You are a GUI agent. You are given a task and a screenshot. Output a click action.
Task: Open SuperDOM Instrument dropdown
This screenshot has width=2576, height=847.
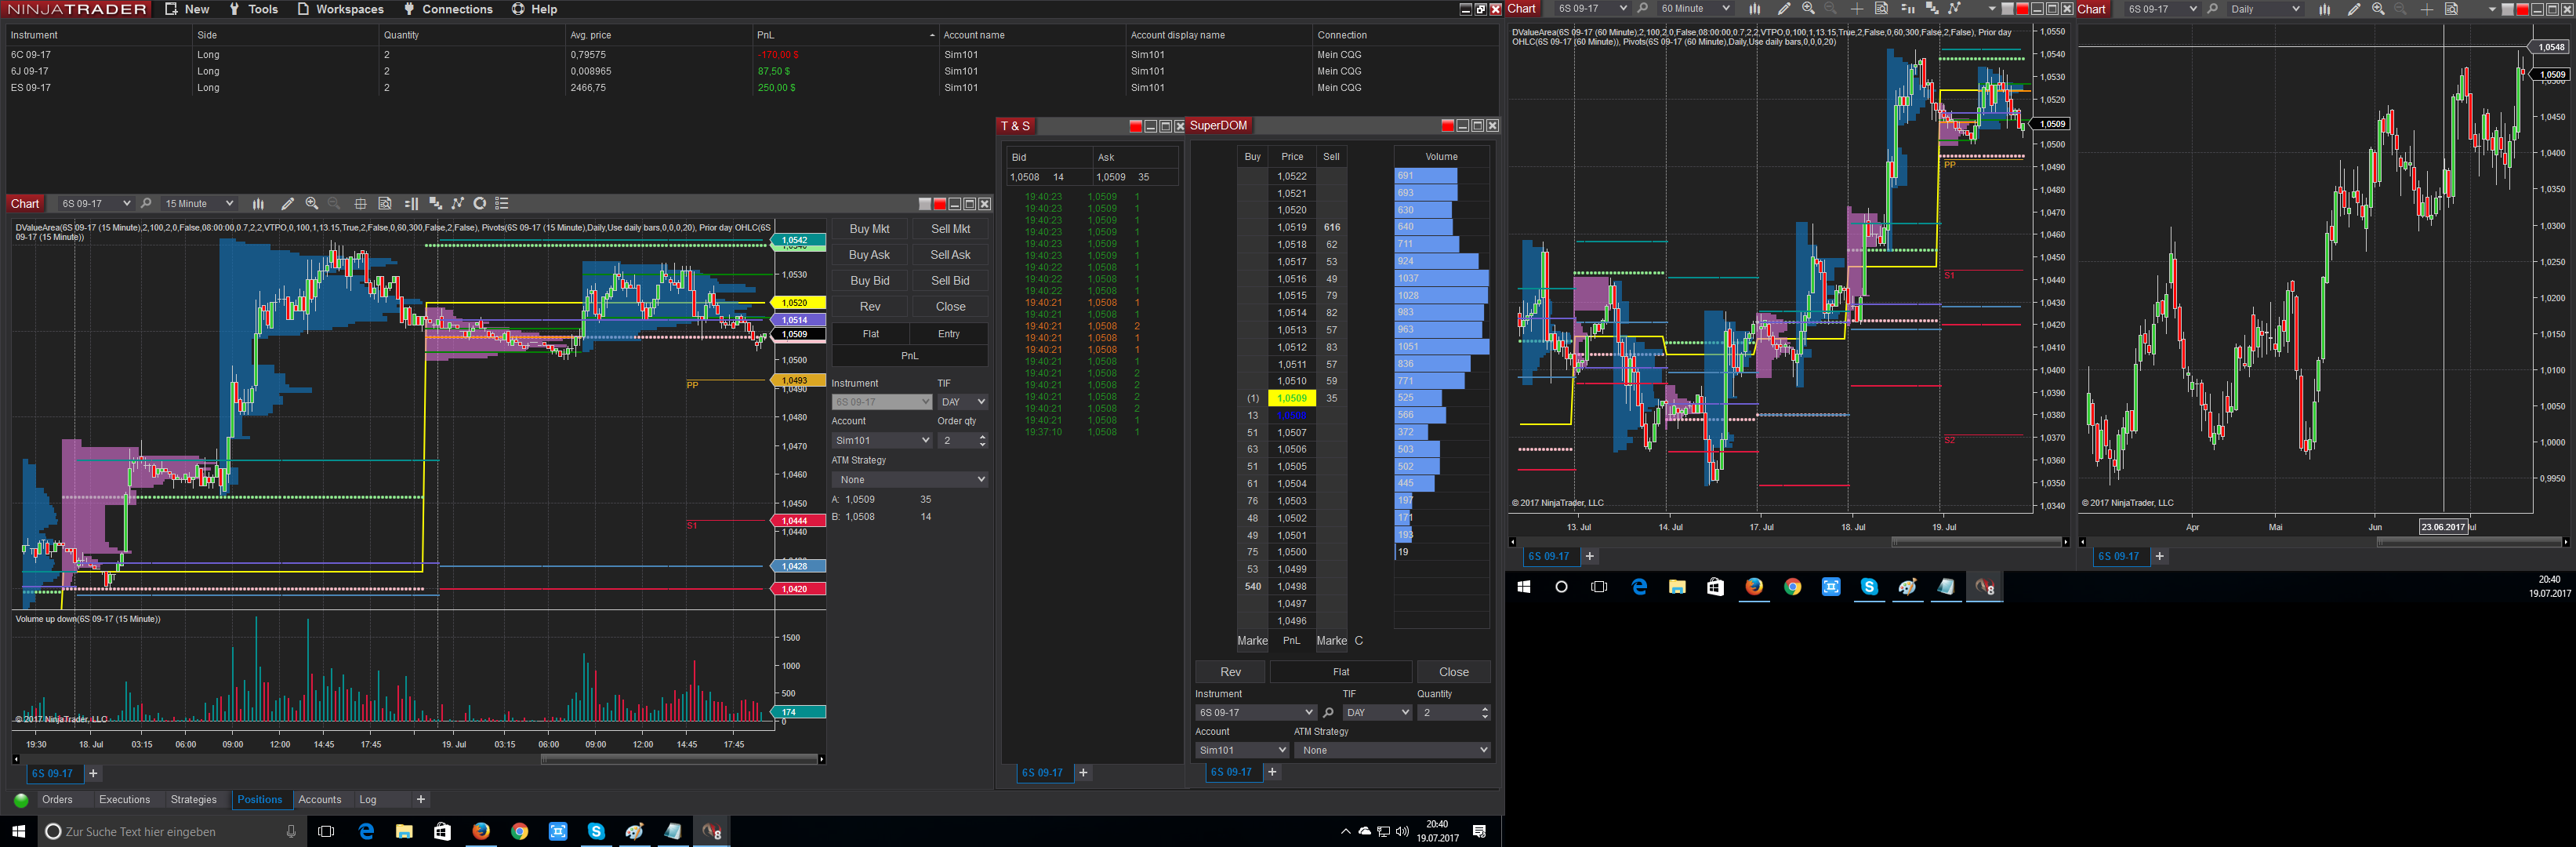tap(1256, 713)
